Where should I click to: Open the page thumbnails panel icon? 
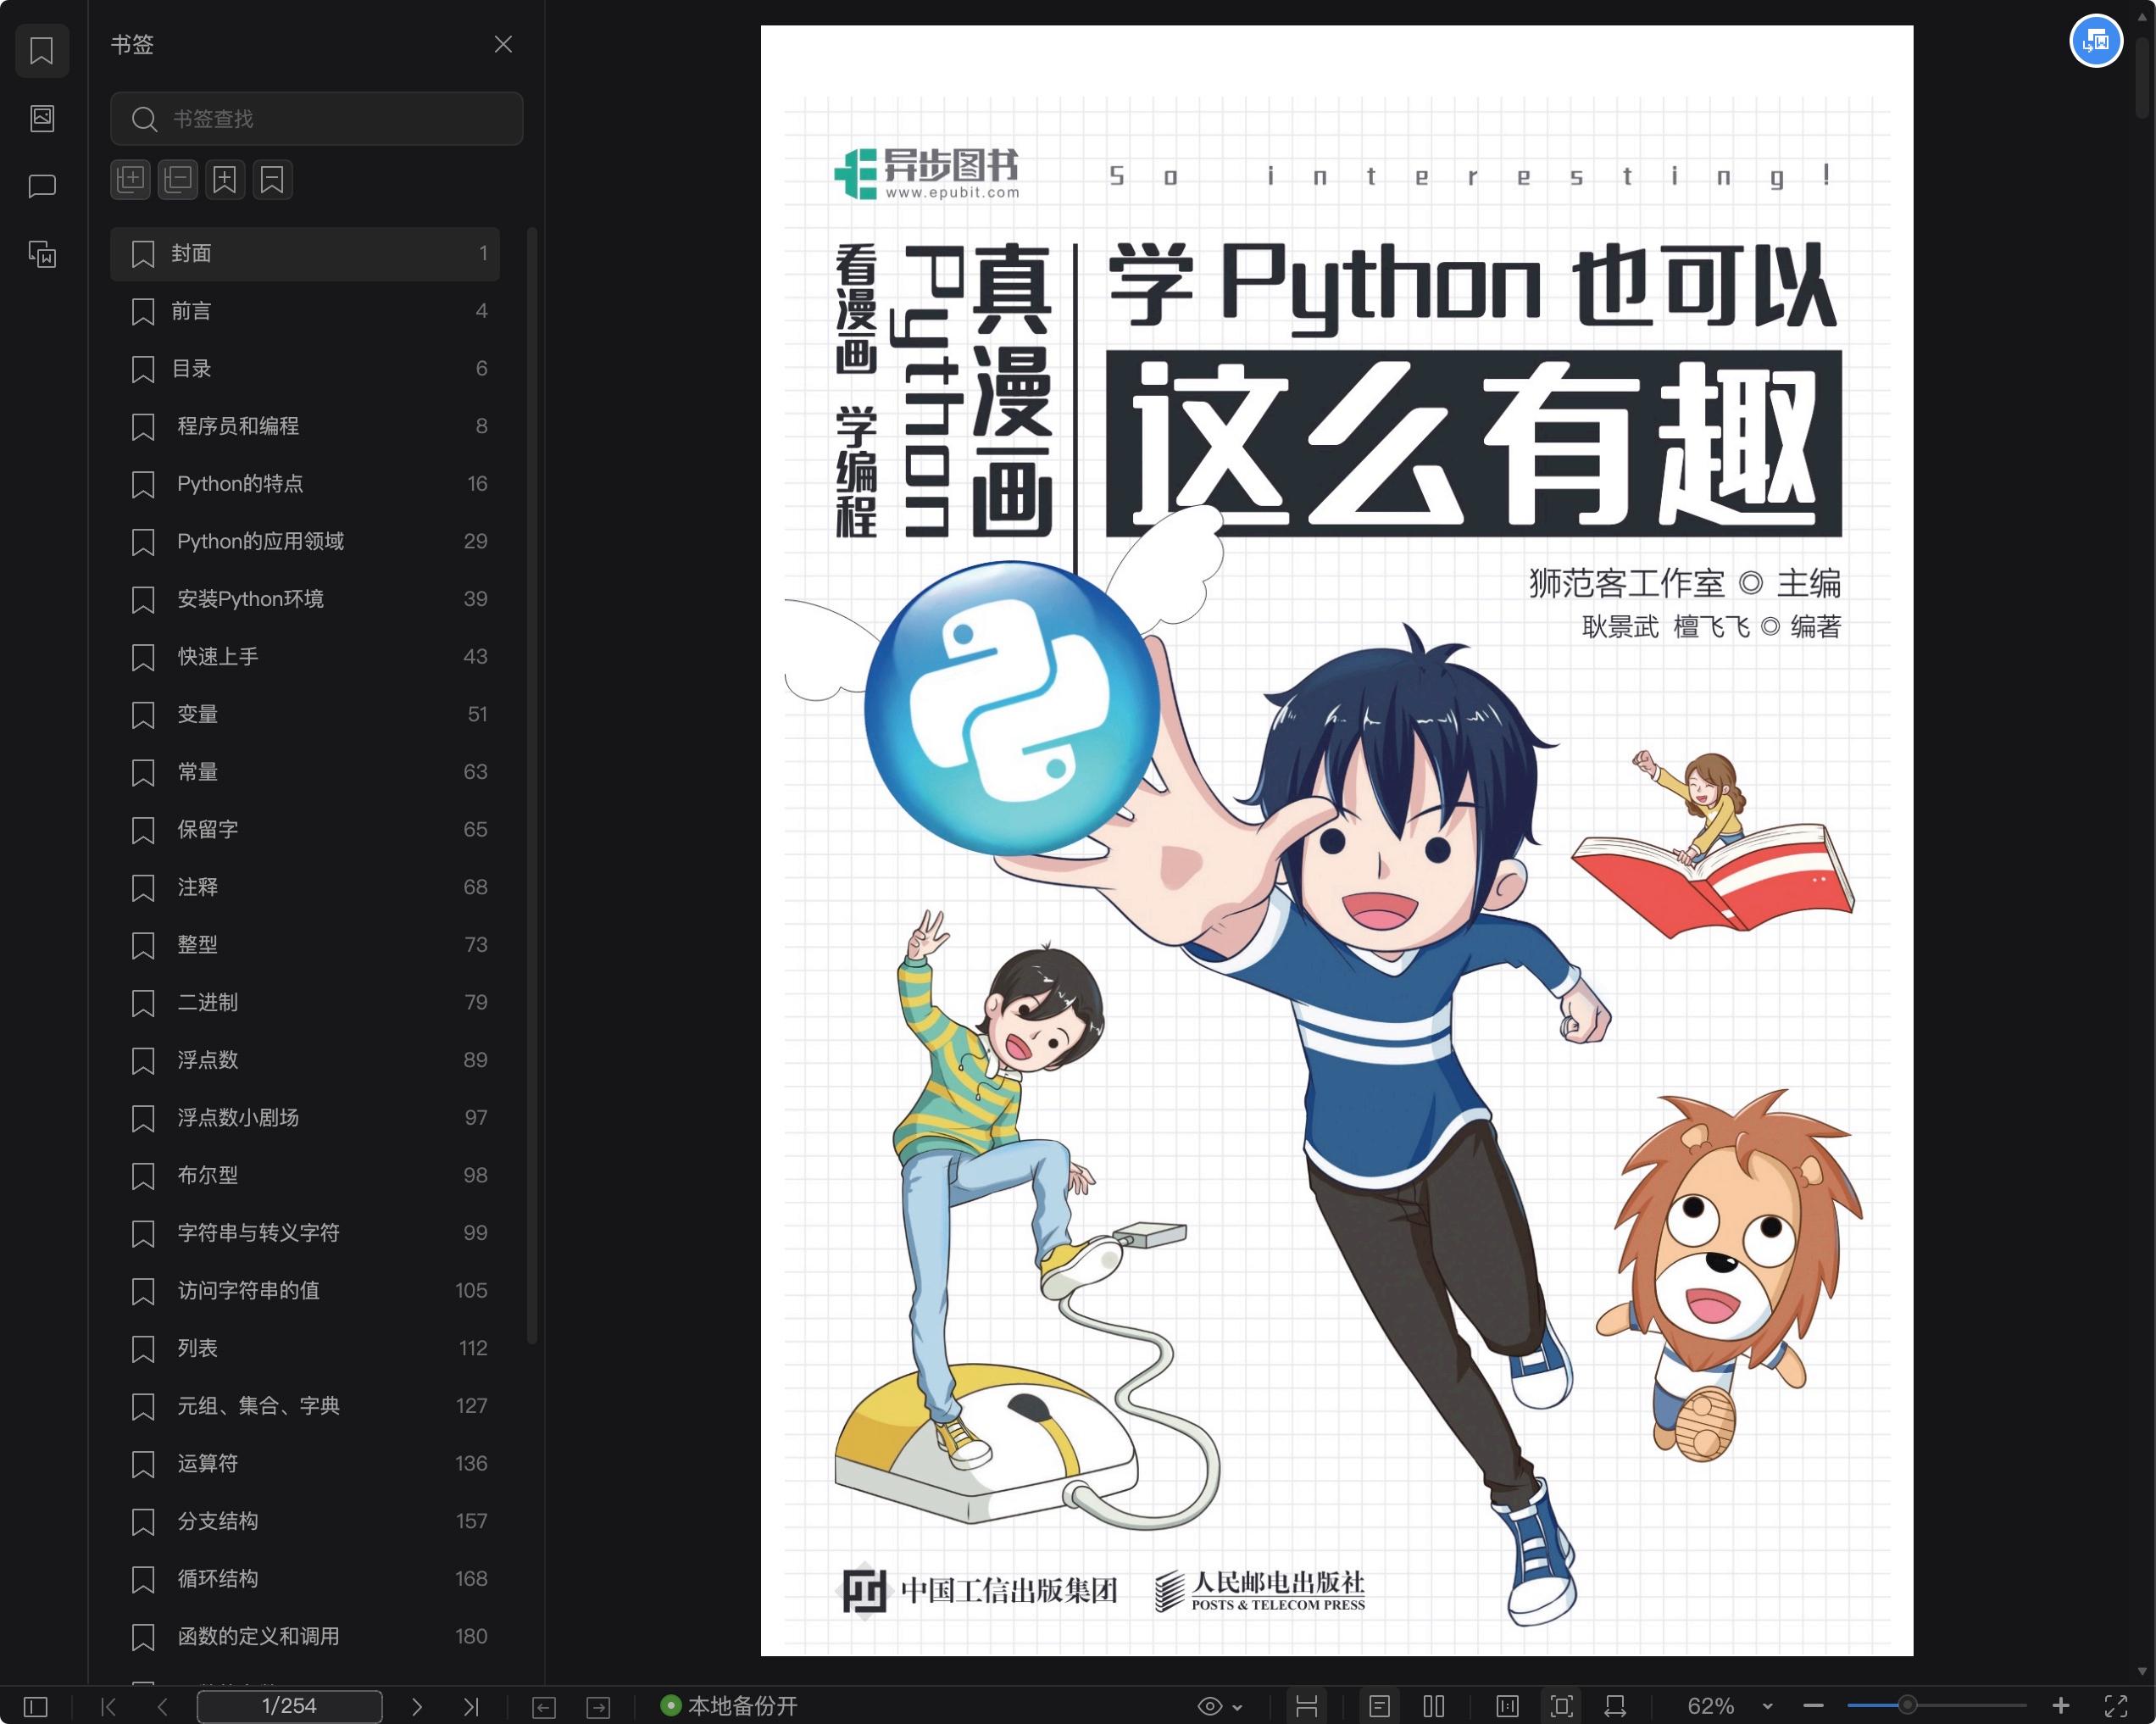[x=42, y=118]
